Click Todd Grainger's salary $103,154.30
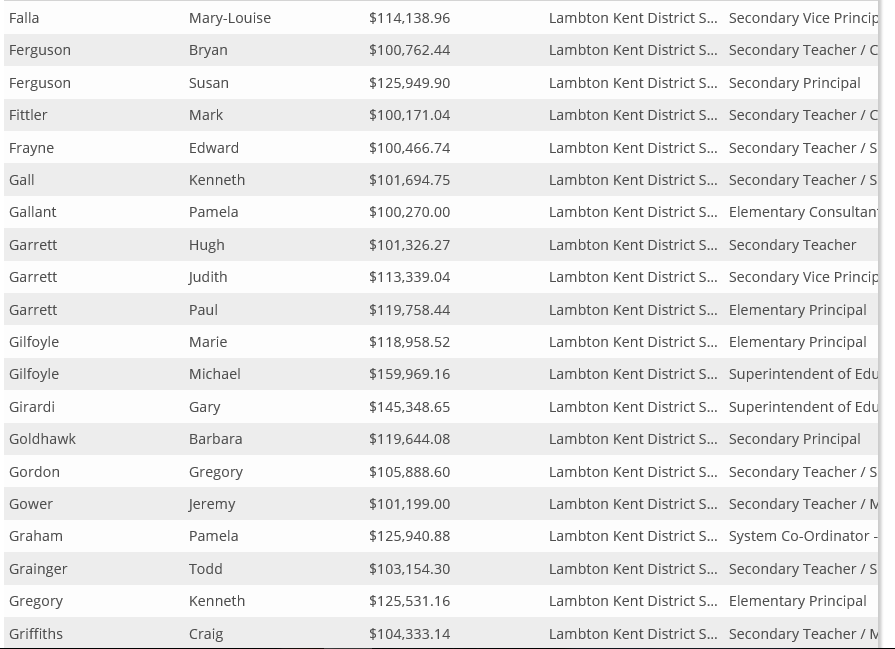The width and height of the screenshot is (895, 649). (409, 569)
